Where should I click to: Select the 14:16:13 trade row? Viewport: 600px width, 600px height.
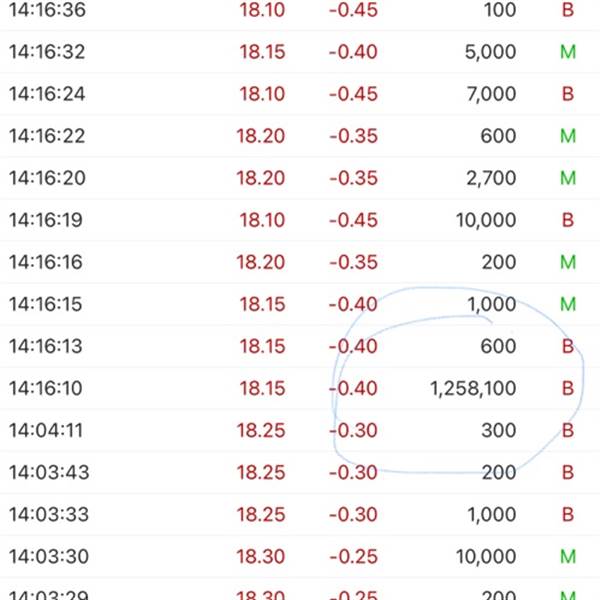(x=300, y=346)
